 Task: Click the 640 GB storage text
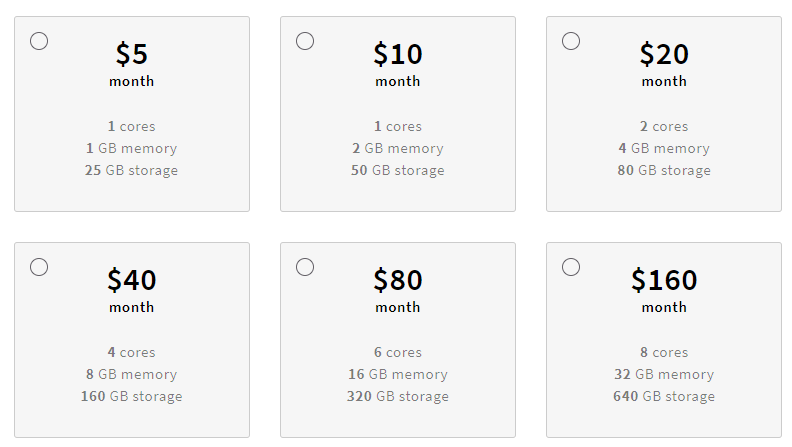pyautogui.click(x=664, y=397)
